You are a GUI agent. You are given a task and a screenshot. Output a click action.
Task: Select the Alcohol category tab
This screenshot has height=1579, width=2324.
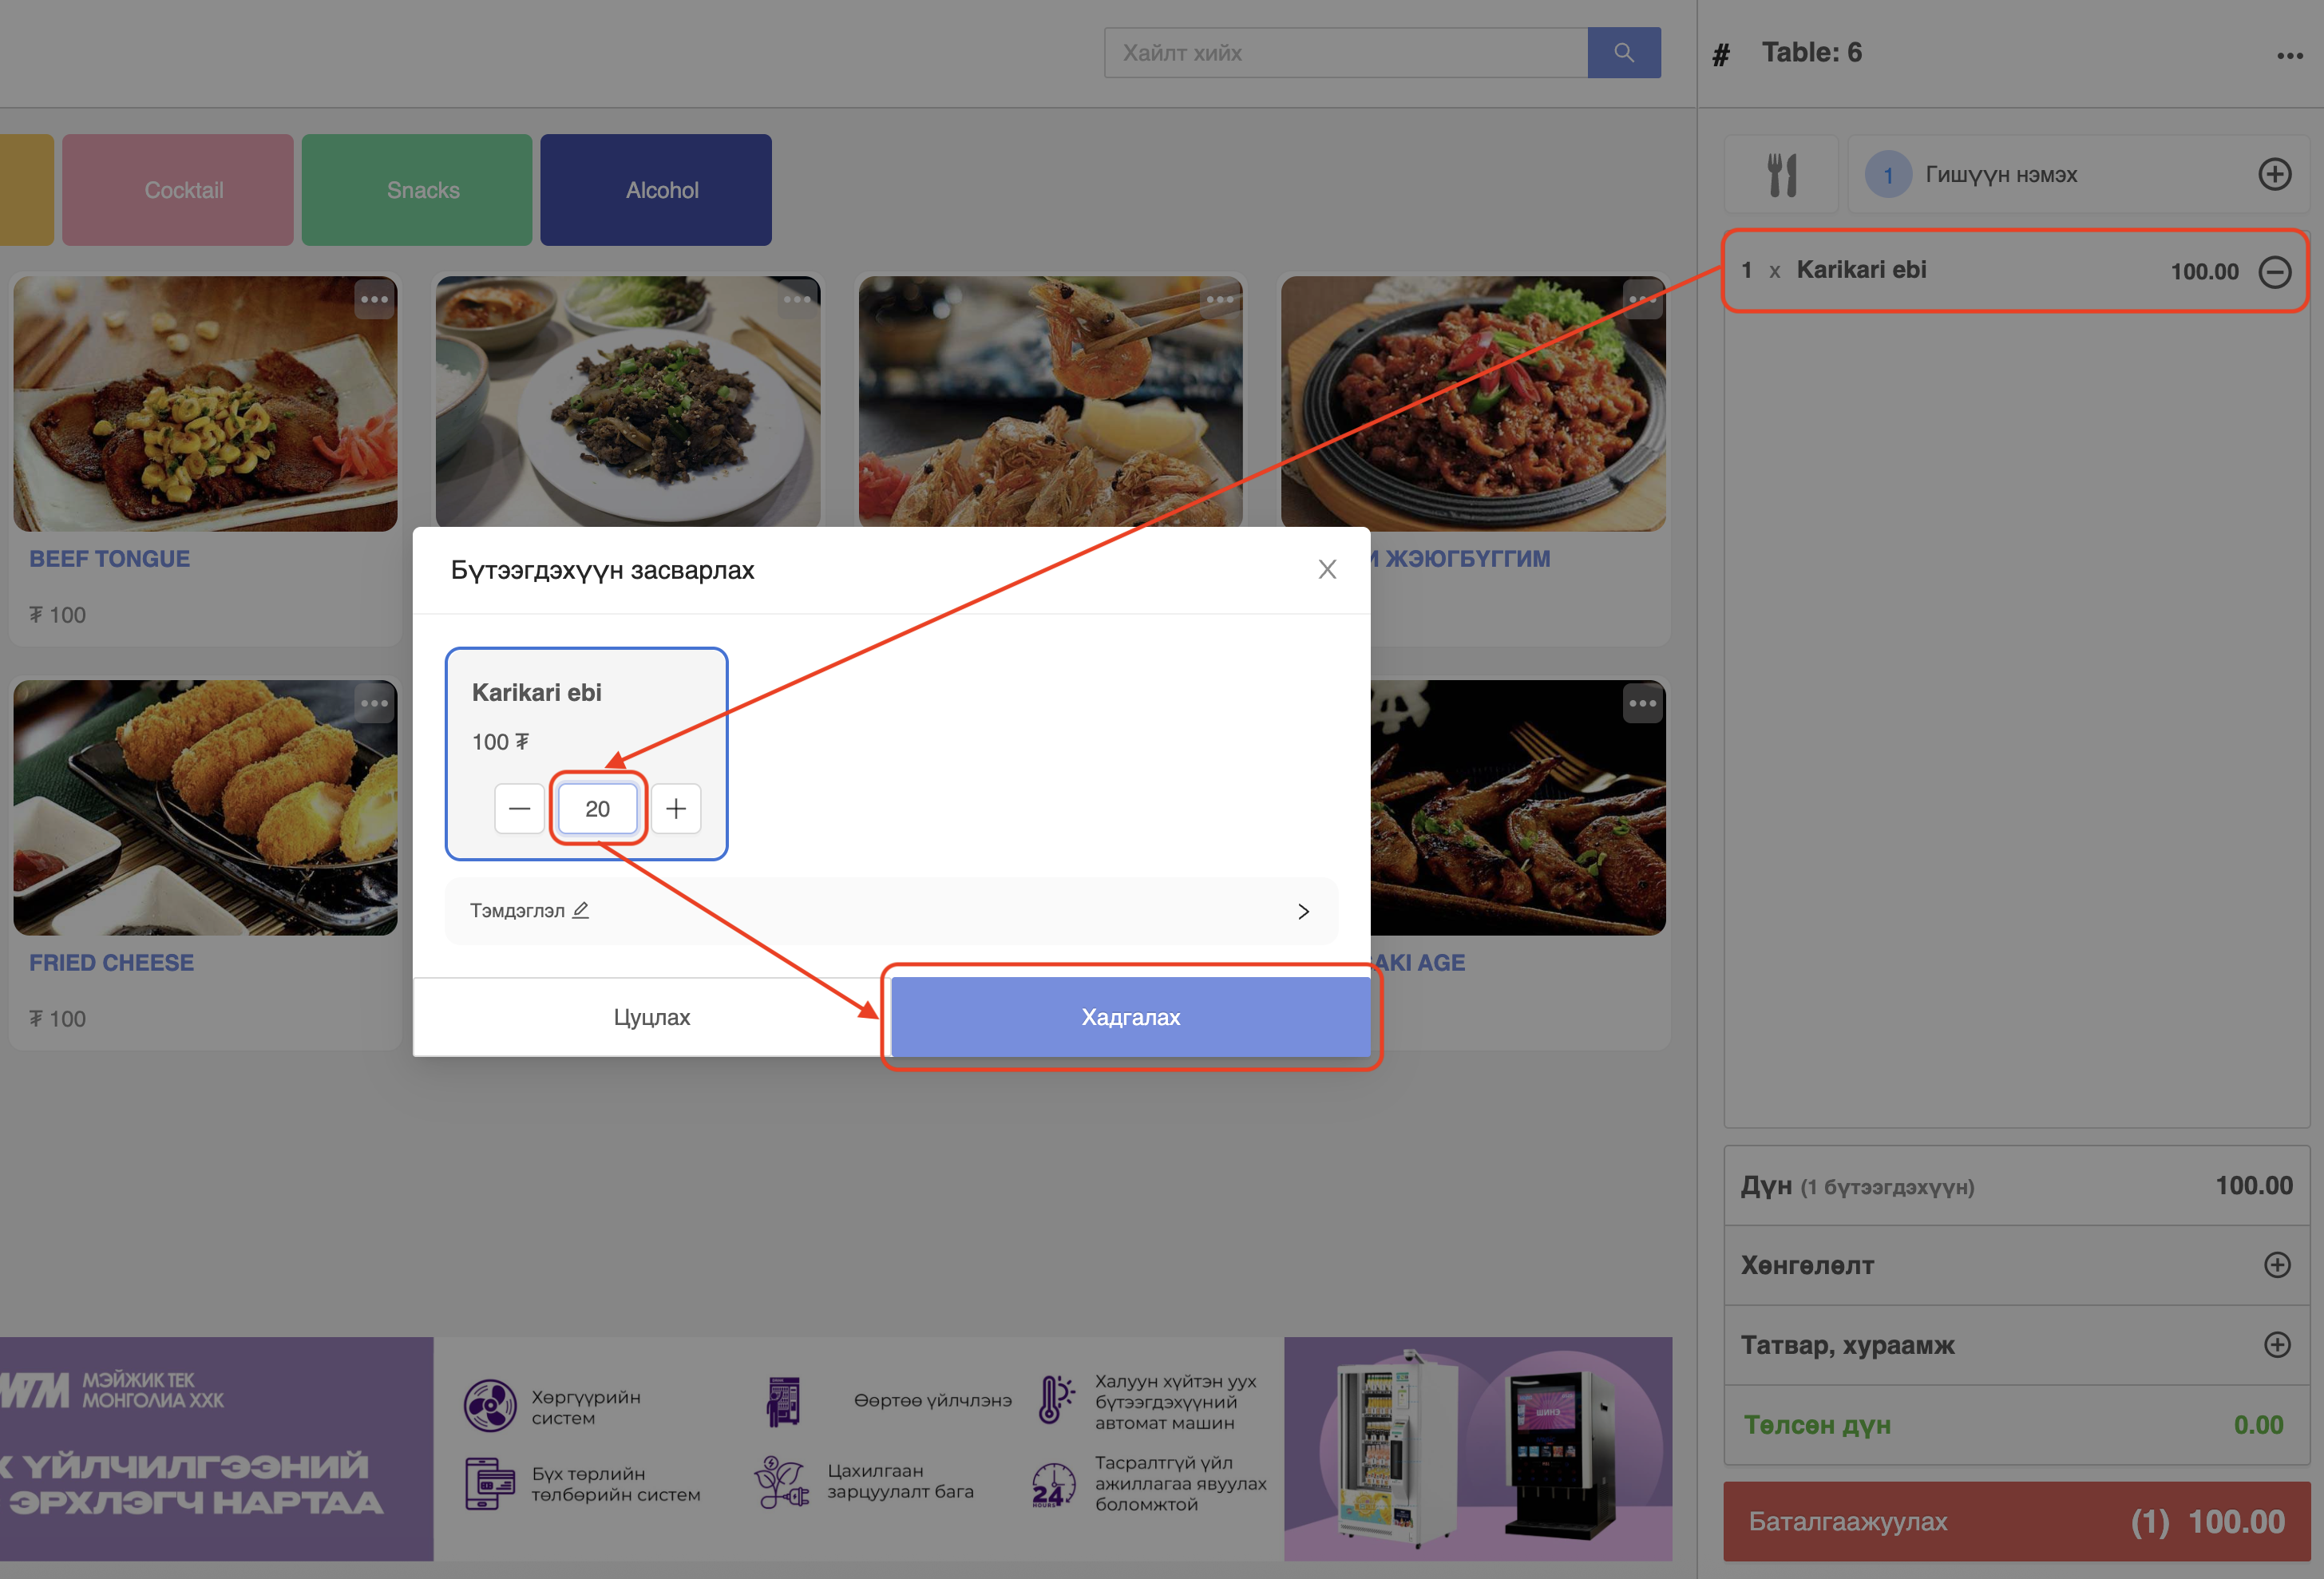[x=656, y=190]
